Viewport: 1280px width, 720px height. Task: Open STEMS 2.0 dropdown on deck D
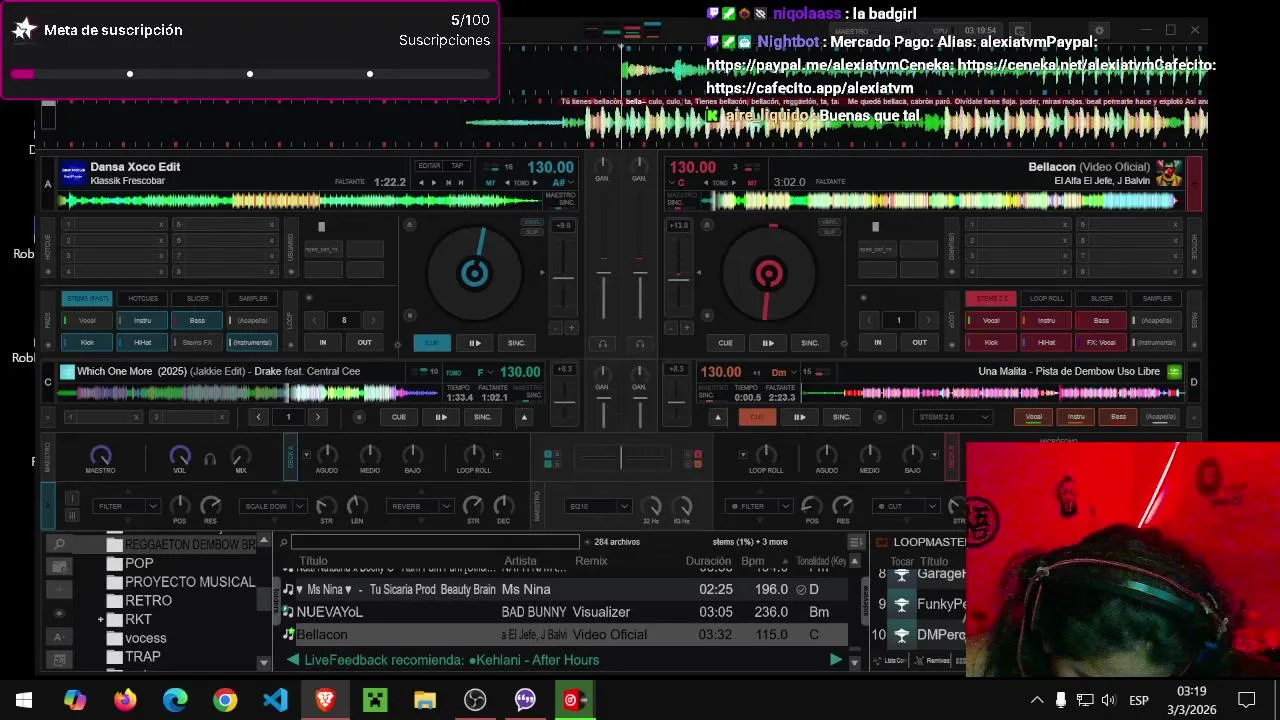pyautogui.click(x=954, y=417)
